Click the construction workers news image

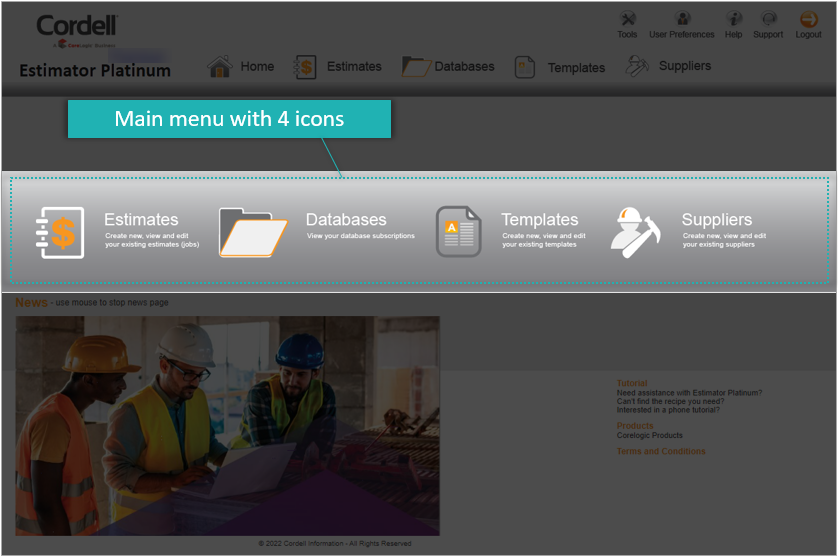click(x=228, y=426)
